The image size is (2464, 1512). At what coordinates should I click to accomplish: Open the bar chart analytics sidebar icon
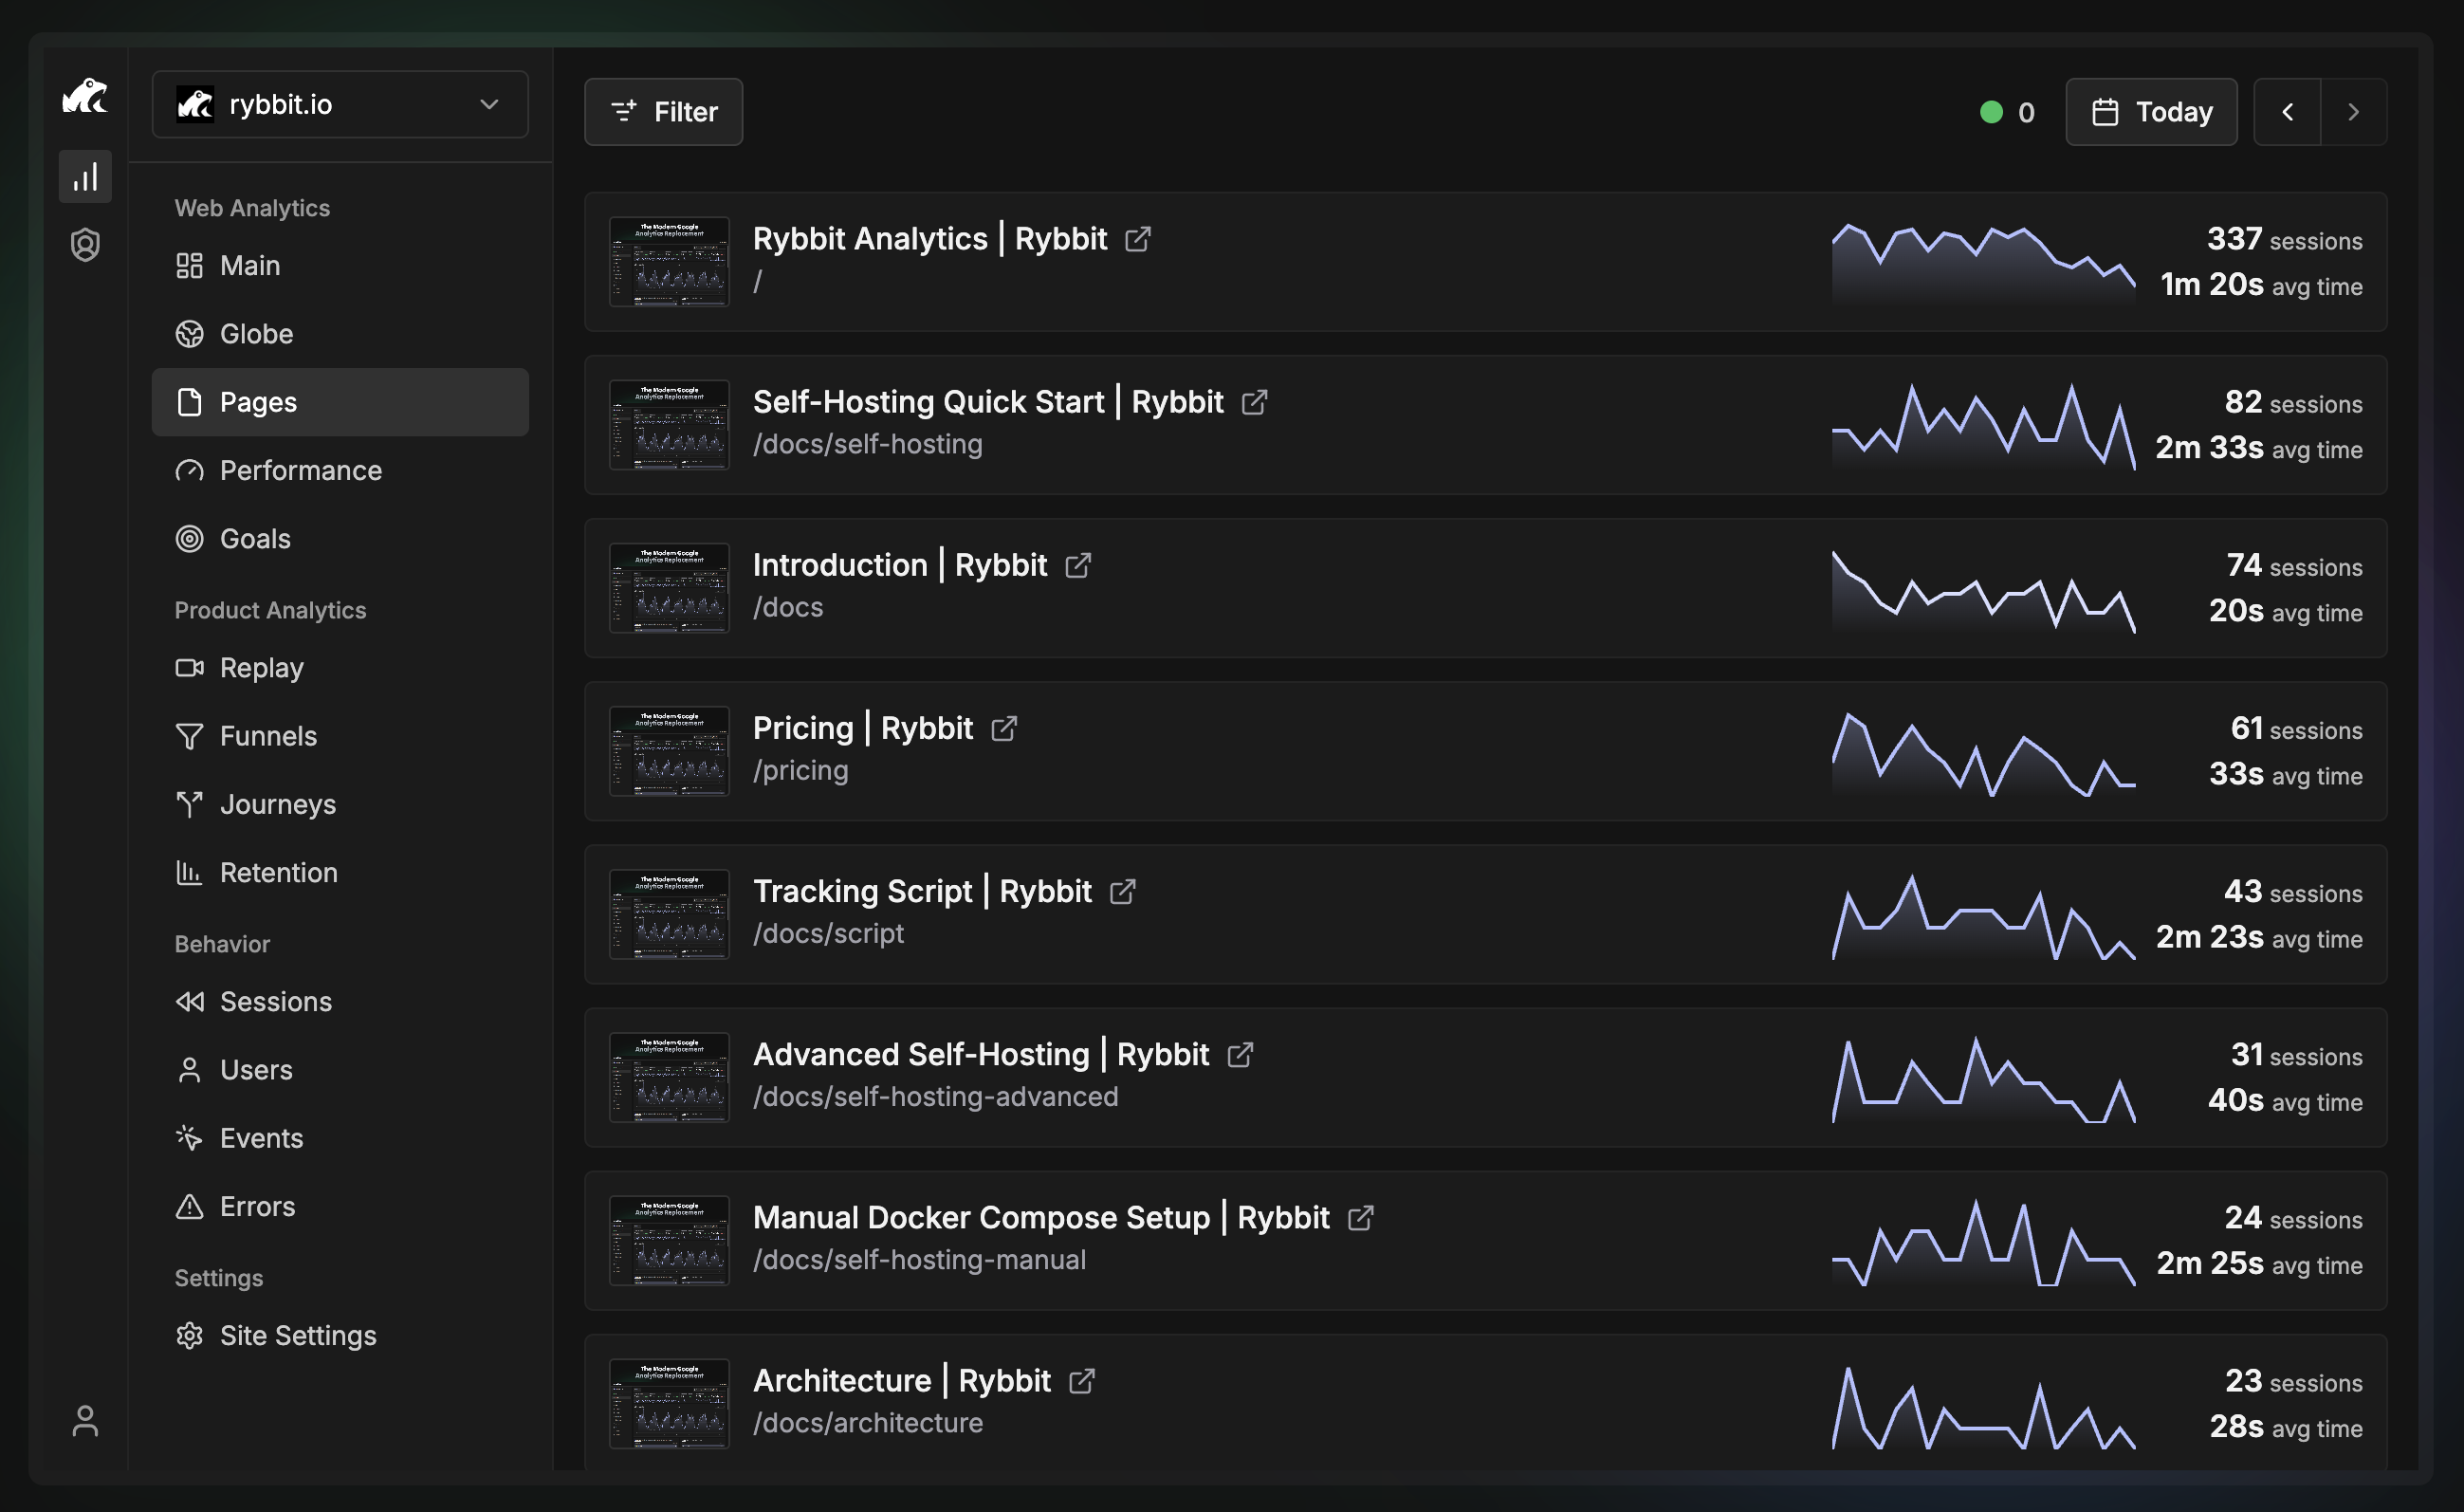pos(85,177)
